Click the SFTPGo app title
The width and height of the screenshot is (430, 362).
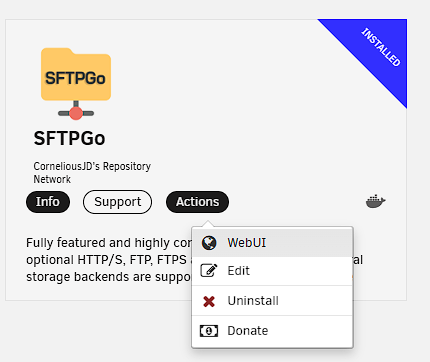click(x=69, y=138)
